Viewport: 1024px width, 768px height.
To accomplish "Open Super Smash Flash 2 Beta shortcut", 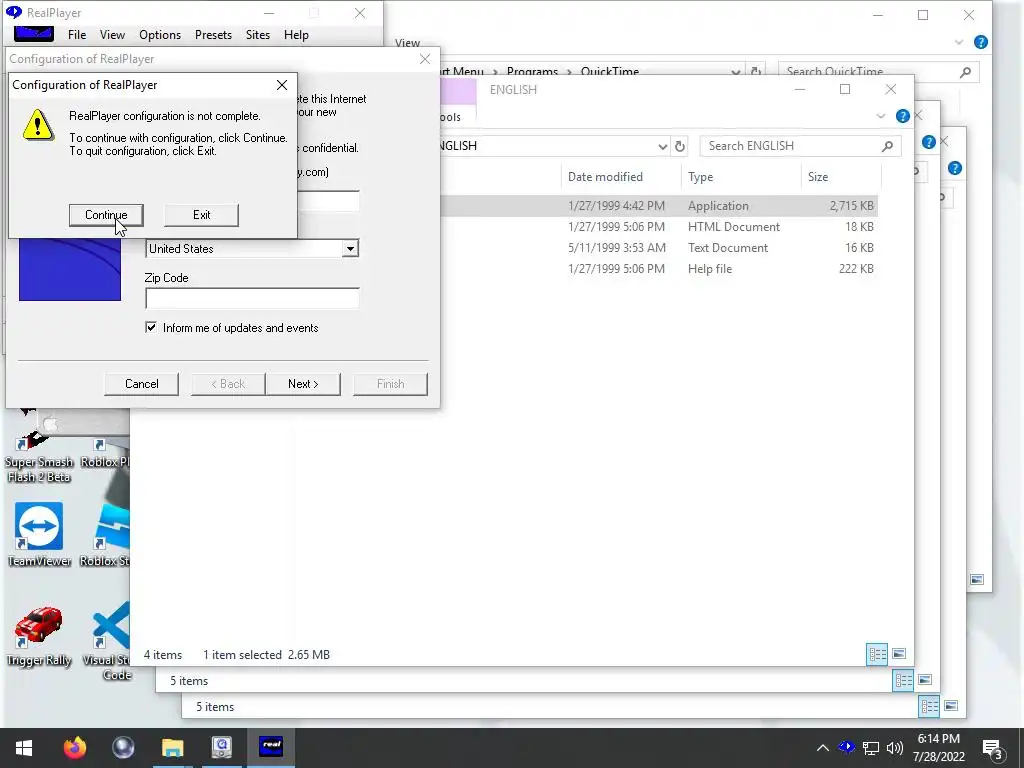I will (39, 448).
